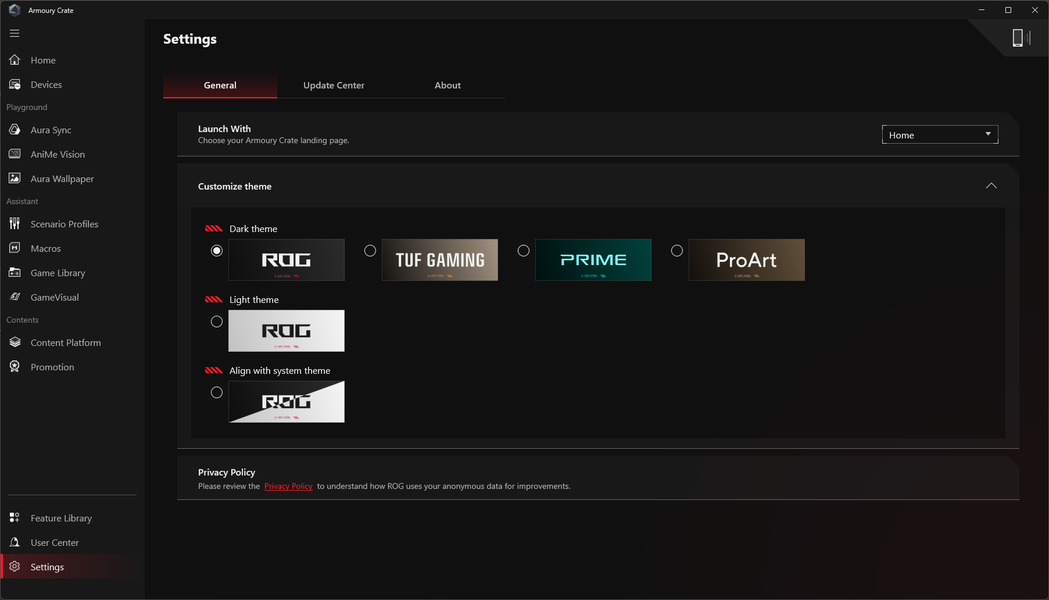Open the Privacy Policy link
The width and height of the screenshot is (1049, 600).
click(x=288, y=486)
